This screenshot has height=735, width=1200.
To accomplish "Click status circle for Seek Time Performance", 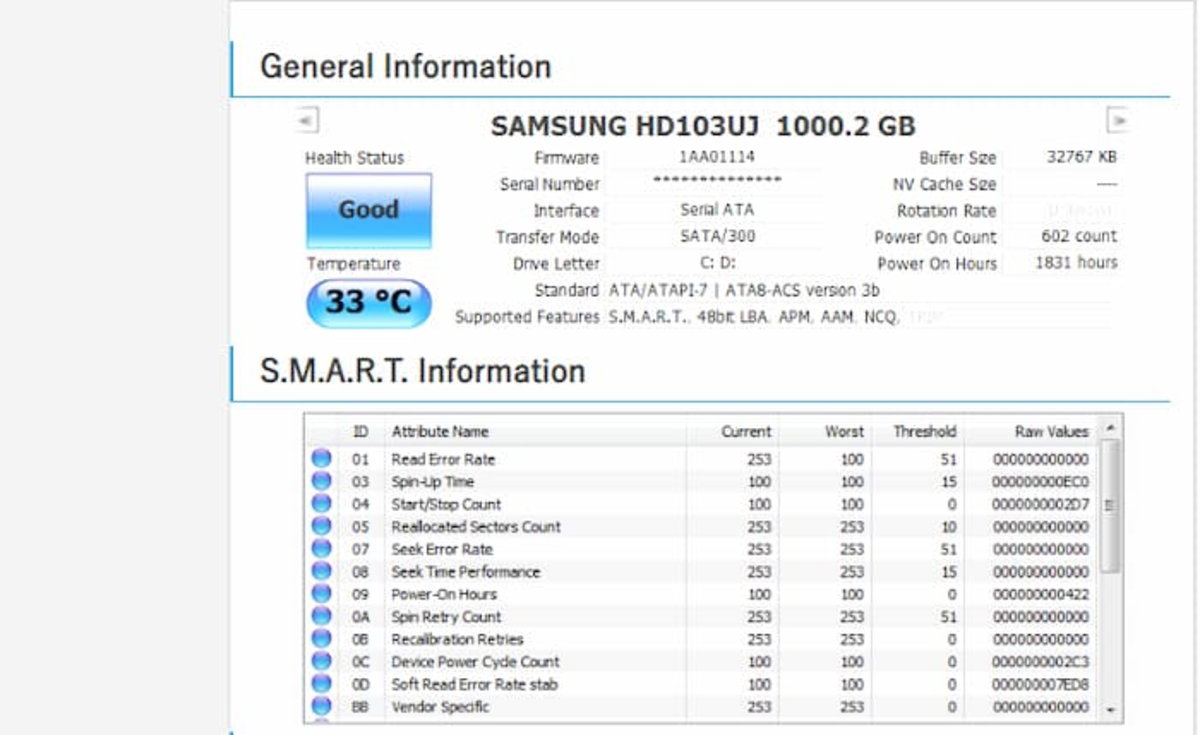I will [321, 571].
